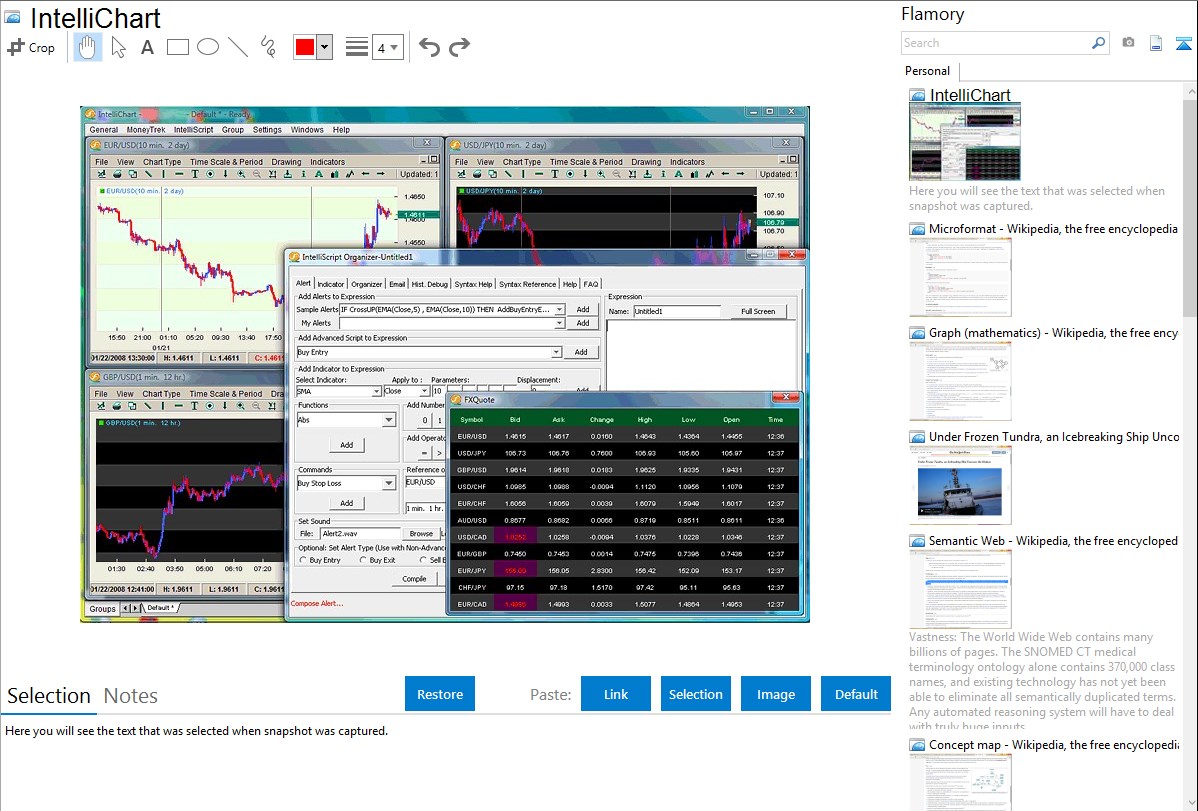Image resolution: width=1198 pixels, height=811 pixels.
Task: Open the line width dropdown showing 4
Action: pos(388,48)
